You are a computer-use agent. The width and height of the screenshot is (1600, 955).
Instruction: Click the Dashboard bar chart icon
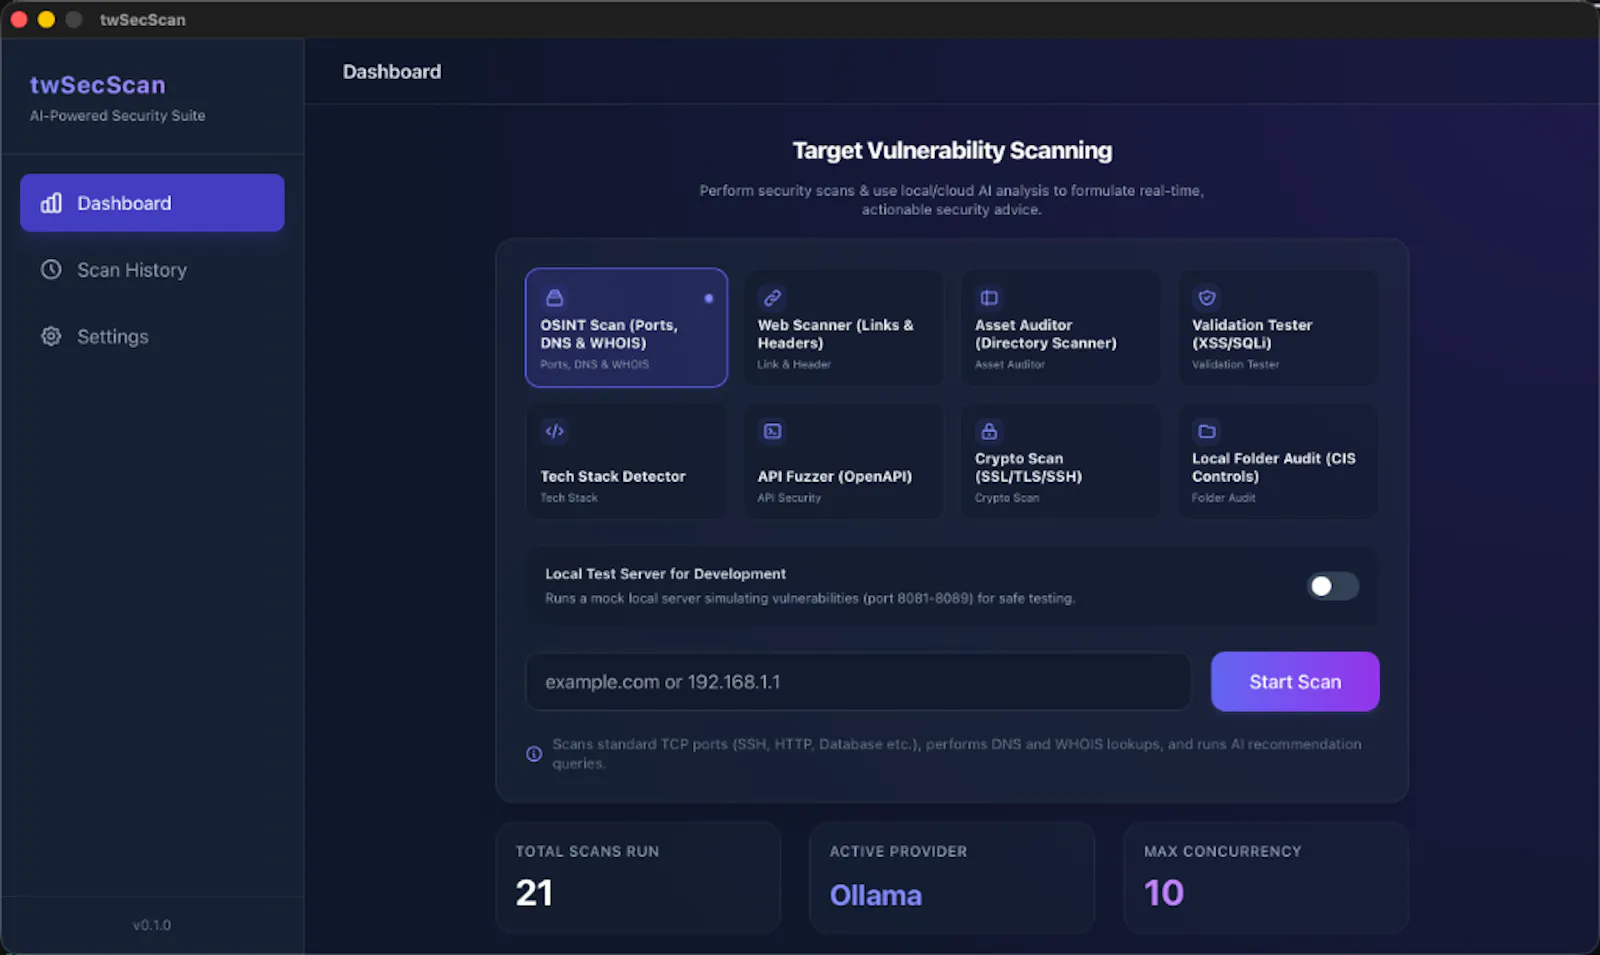[x=51, y=203]
